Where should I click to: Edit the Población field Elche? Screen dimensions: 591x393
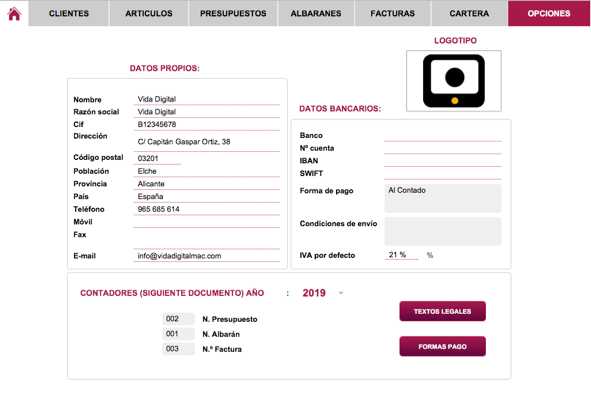pyautogui.click(x=207, y=171)
